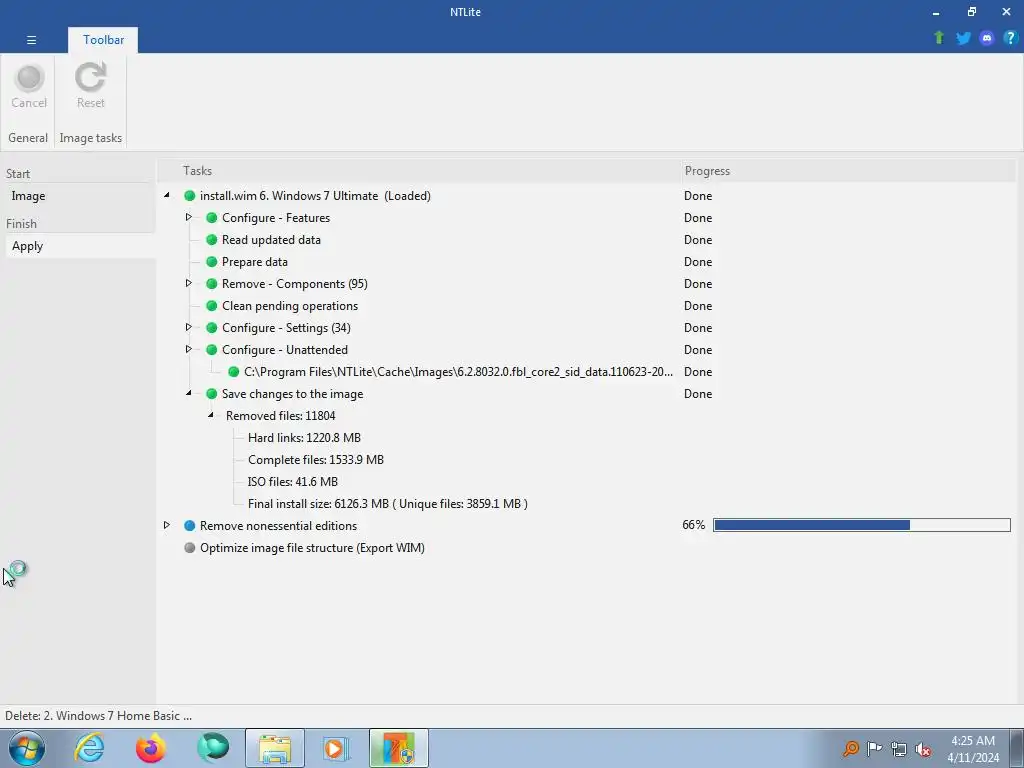Launch Internet Explorer from taskbar
The width and height of the screenshot is (1024, 768).
(x=89, y=748)
